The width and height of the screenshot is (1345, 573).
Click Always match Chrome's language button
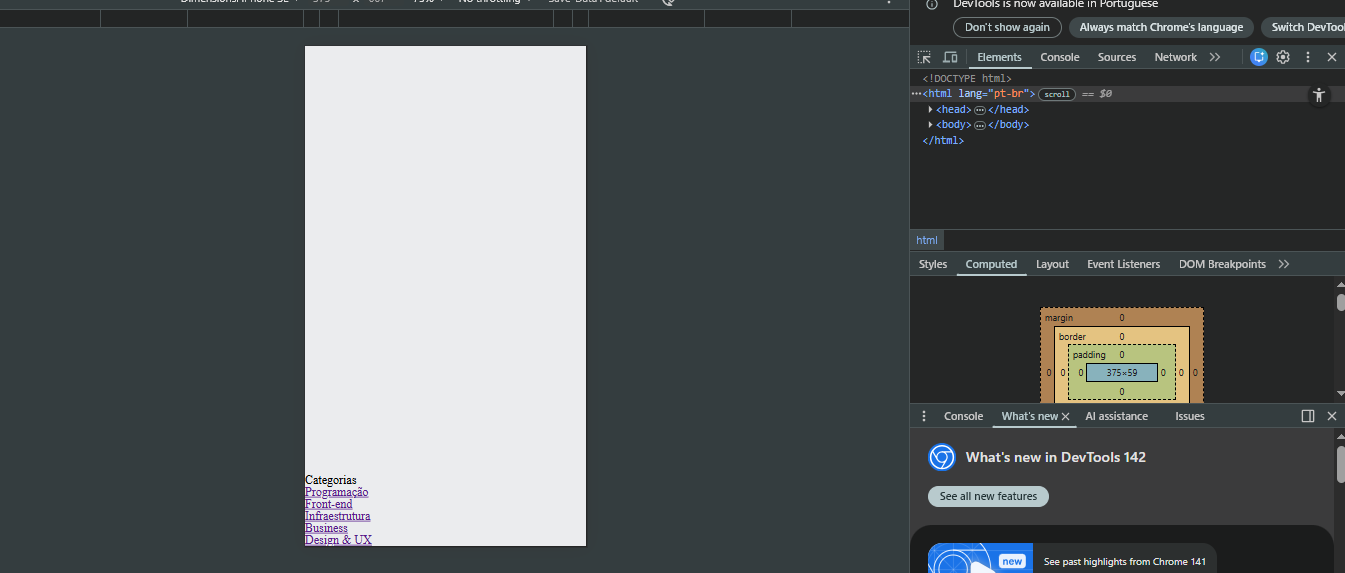[x=1161, y=27]
